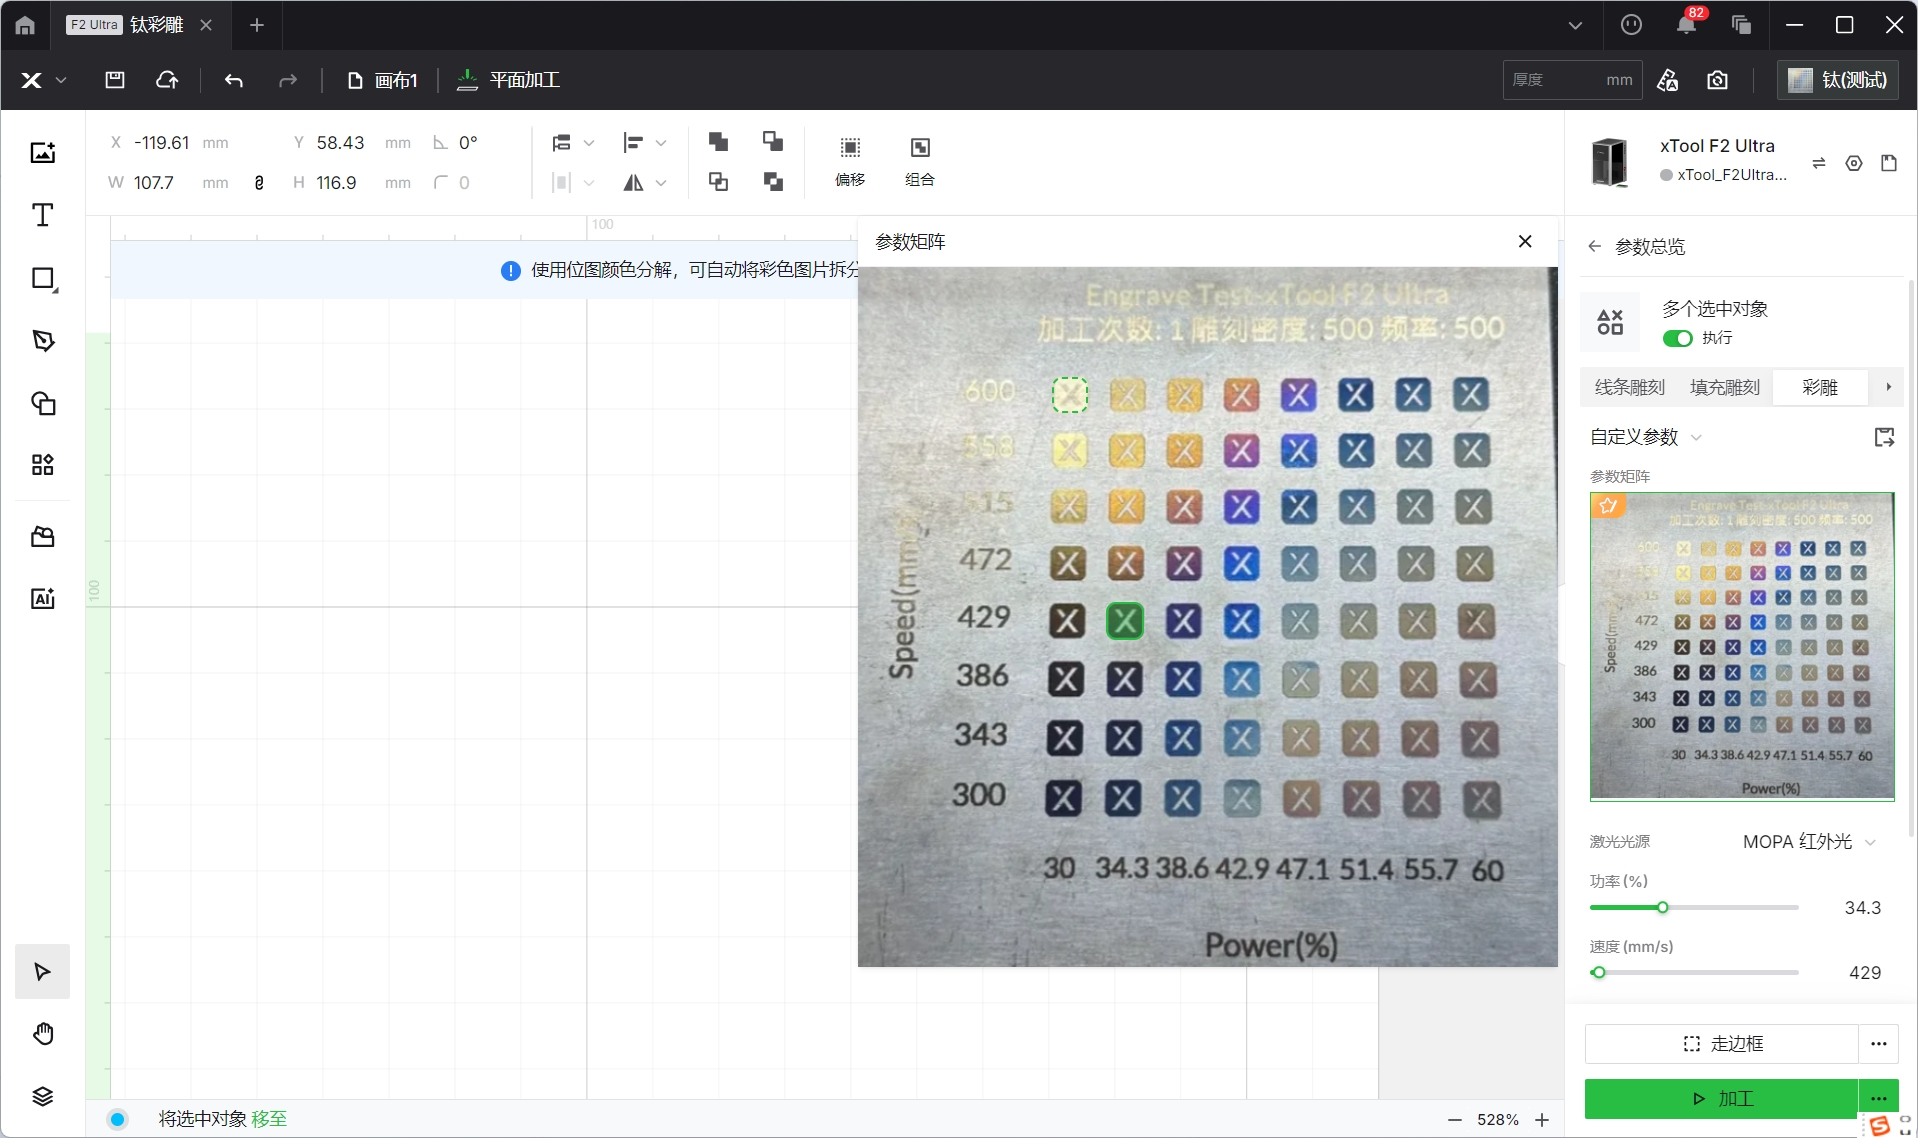The image size is (1918, 1138).
Task: Expand the align dropdown arrow
Action: pos(661,144)
